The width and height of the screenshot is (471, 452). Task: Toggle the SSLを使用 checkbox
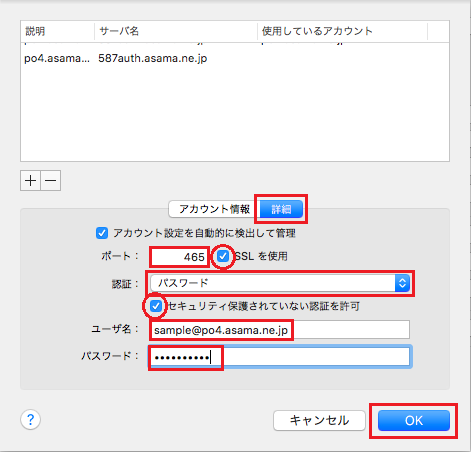coord(223,256)
